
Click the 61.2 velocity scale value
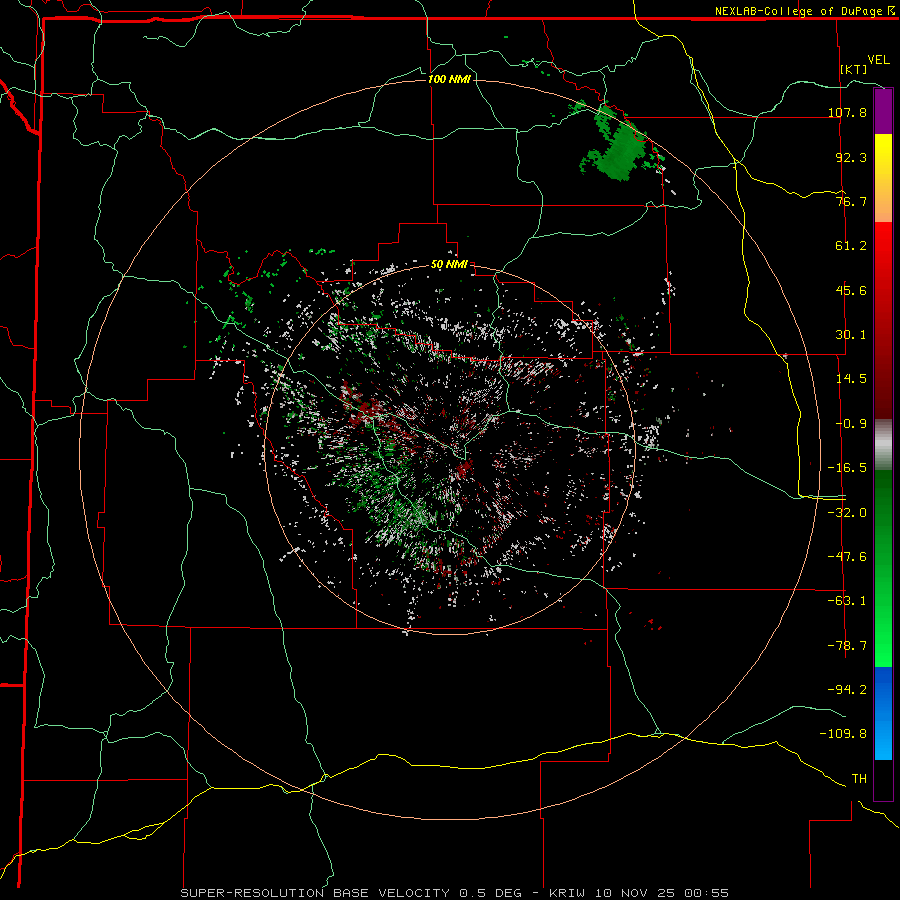tap(851, 246)
